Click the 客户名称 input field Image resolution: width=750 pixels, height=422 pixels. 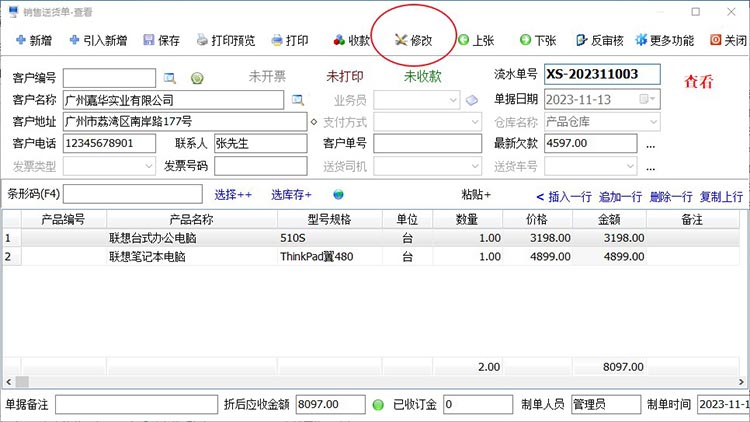[173, 100]
